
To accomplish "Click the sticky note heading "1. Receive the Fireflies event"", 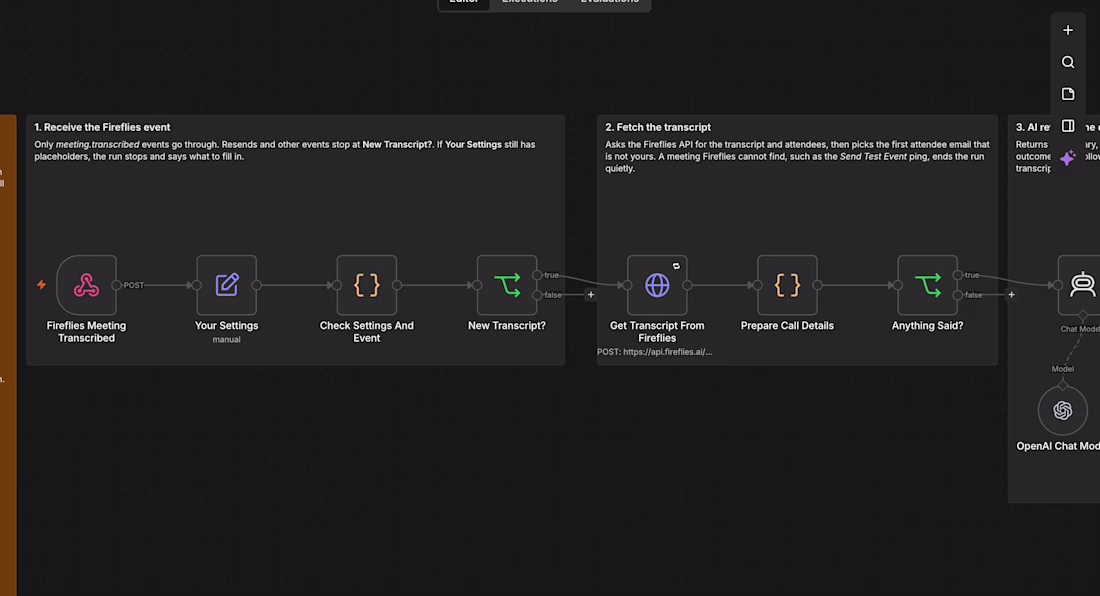I will (102, 127).
